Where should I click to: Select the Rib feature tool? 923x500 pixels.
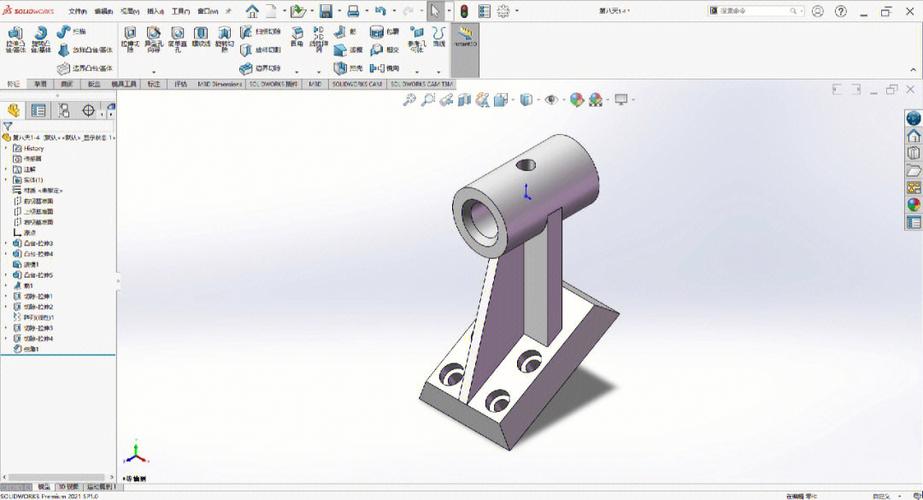coord(345,32)
